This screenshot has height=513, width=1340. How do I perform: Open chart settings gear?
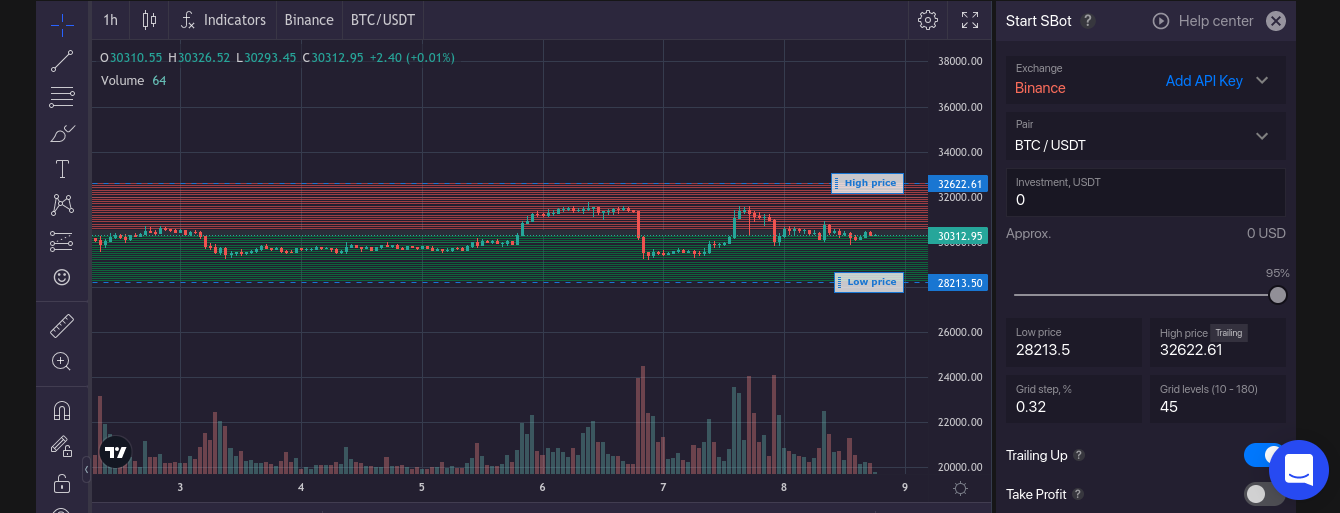click(x=928, y=20)
